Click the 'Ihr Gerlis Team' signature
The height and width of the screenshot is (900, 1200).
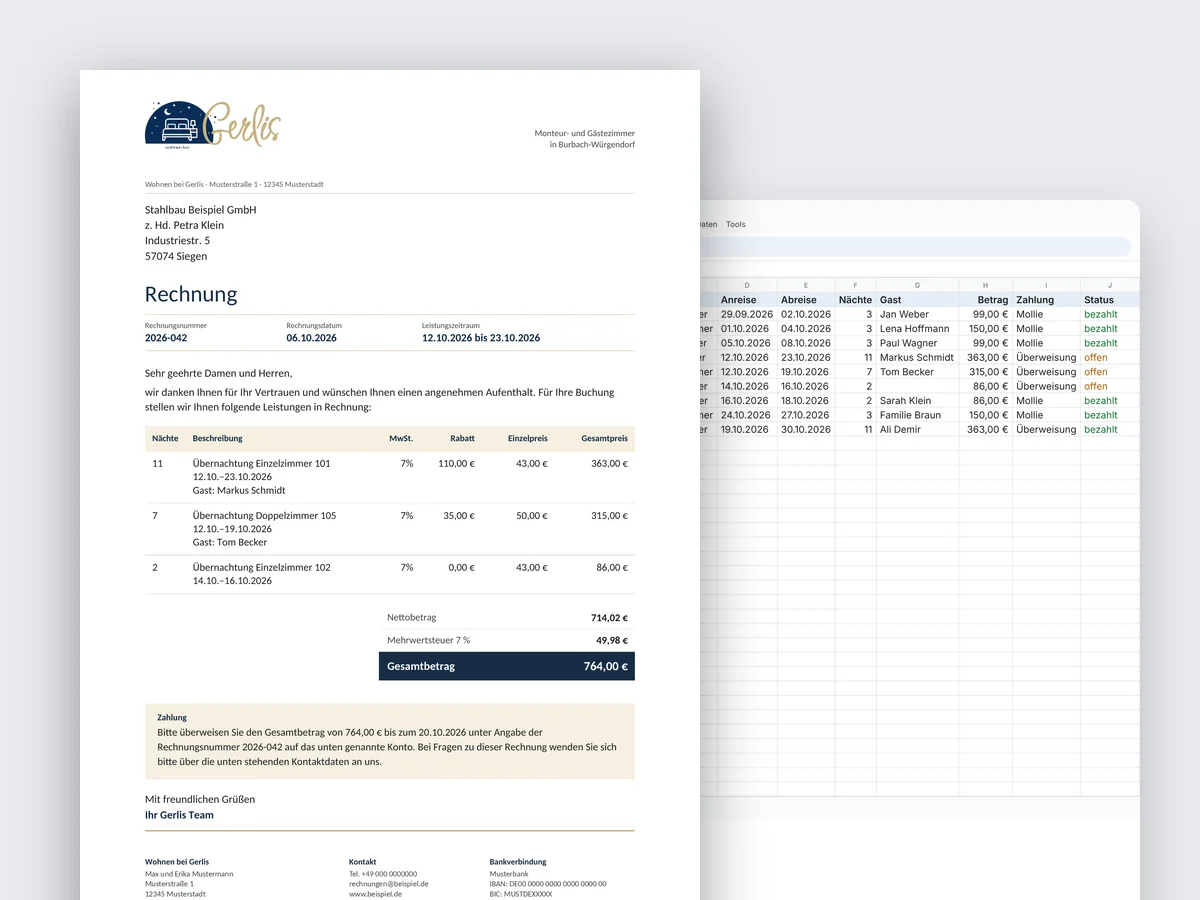tap(179, 815)
